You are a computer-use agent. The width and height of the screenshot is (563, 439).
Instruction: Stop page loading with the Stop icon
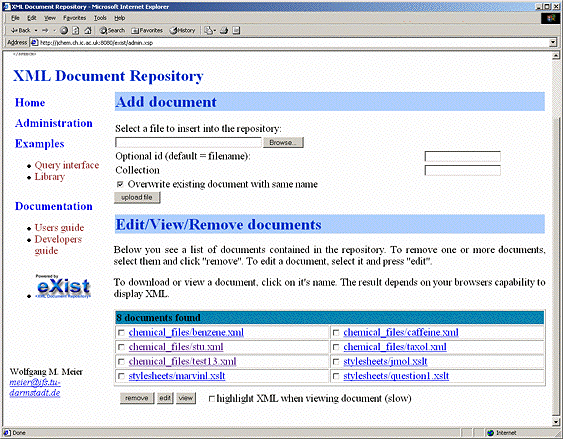coord(64,31)
